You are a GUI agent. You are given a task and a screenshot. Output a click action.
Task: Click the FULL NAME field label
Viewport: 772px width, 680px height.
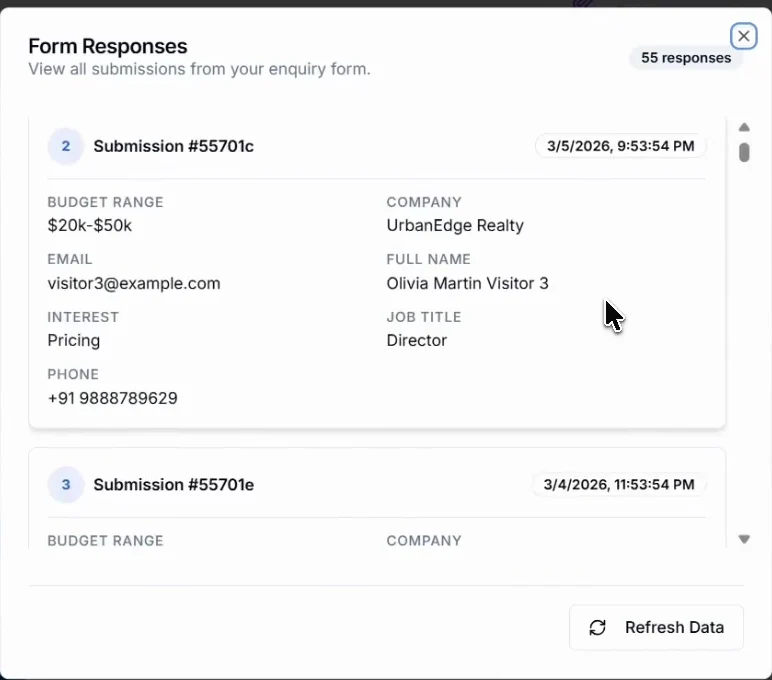click(x=428, y=259)
